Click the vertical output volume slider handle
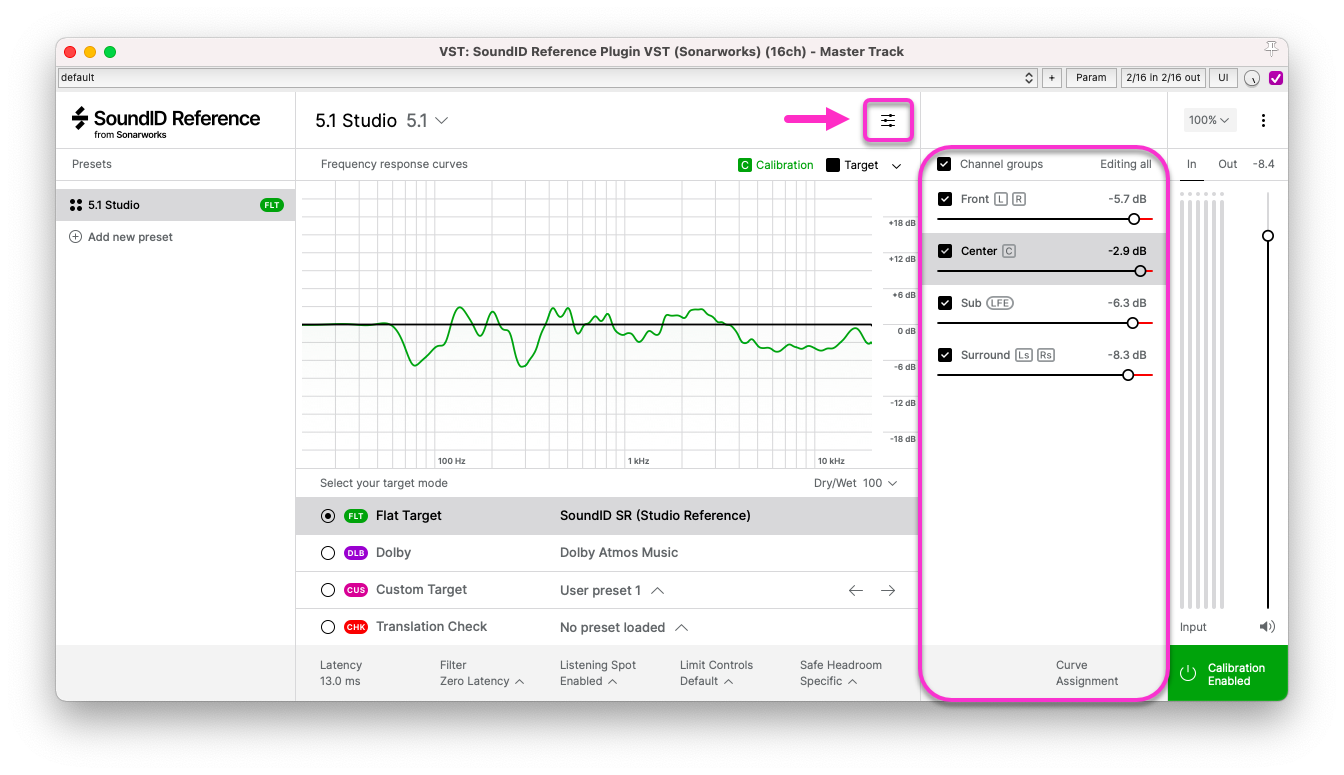Image resolution: width=1344 pixels, height=775 pixels. 1268,236
